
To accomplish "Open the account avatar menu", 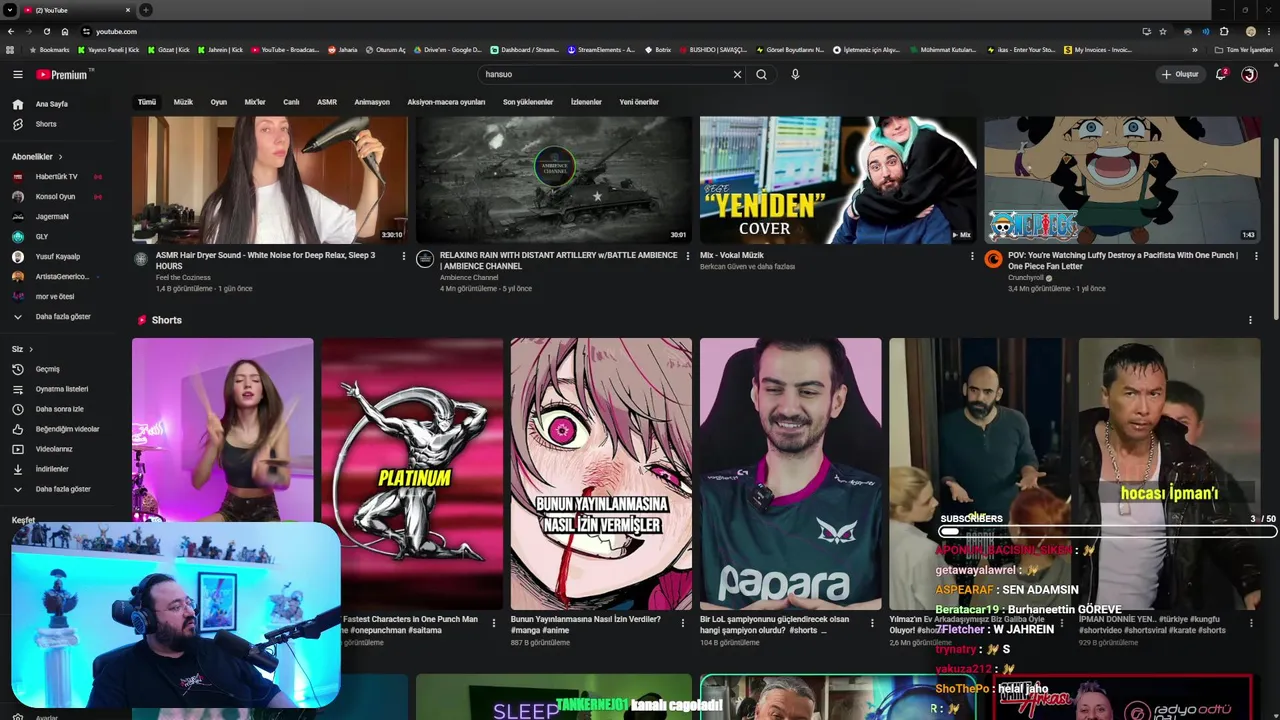I will (x=1249, y=74).
